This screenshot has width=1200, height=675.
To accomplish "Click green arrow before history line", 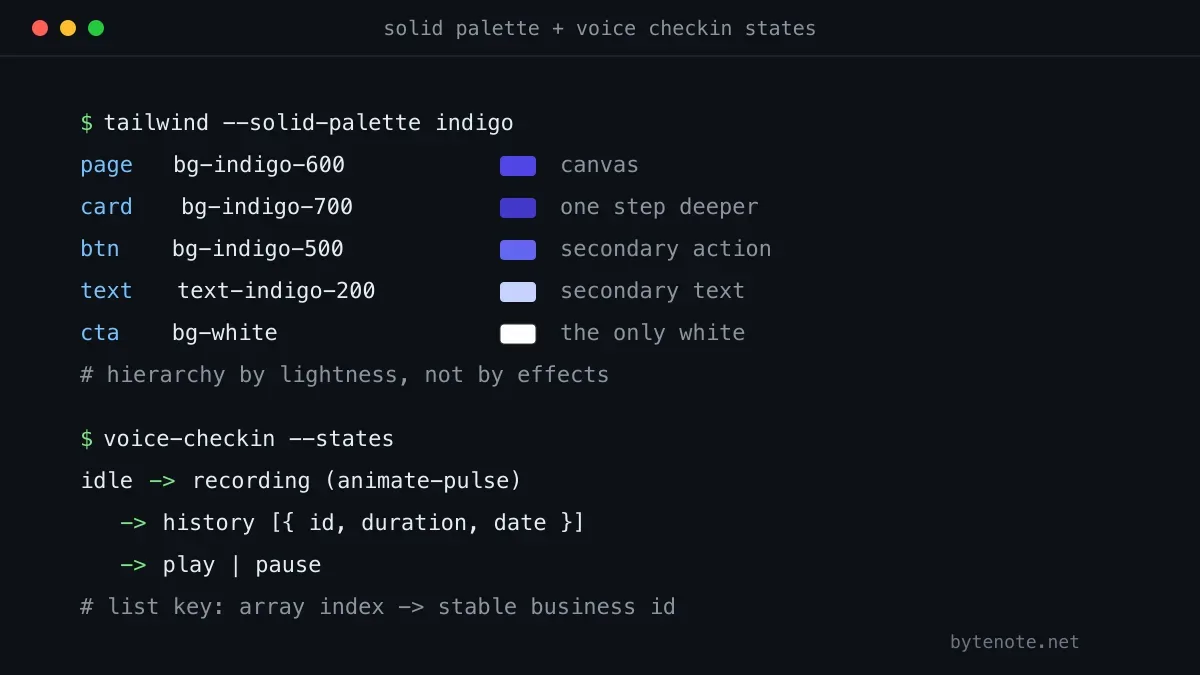I will coord(133,523).
